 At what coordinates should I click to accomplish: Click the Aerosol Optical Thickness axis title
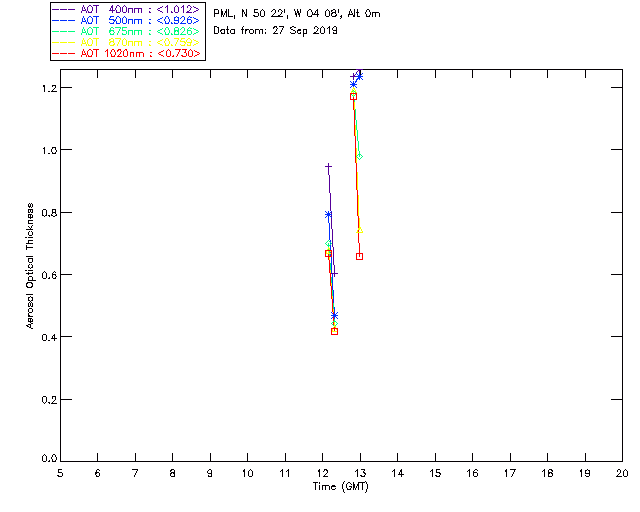(x=30, y=266)
